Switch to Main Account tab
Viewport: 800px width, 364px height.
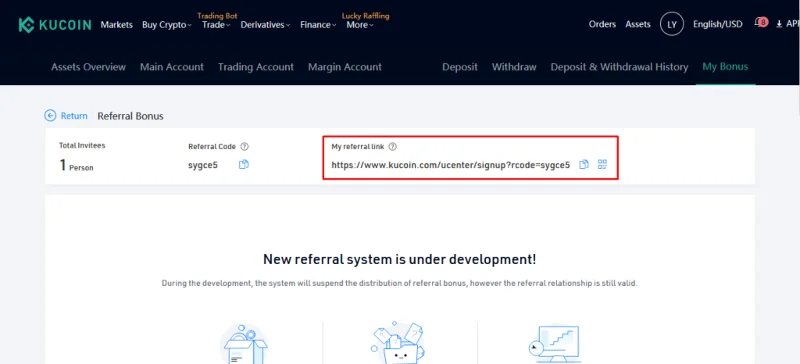(172, 67)
